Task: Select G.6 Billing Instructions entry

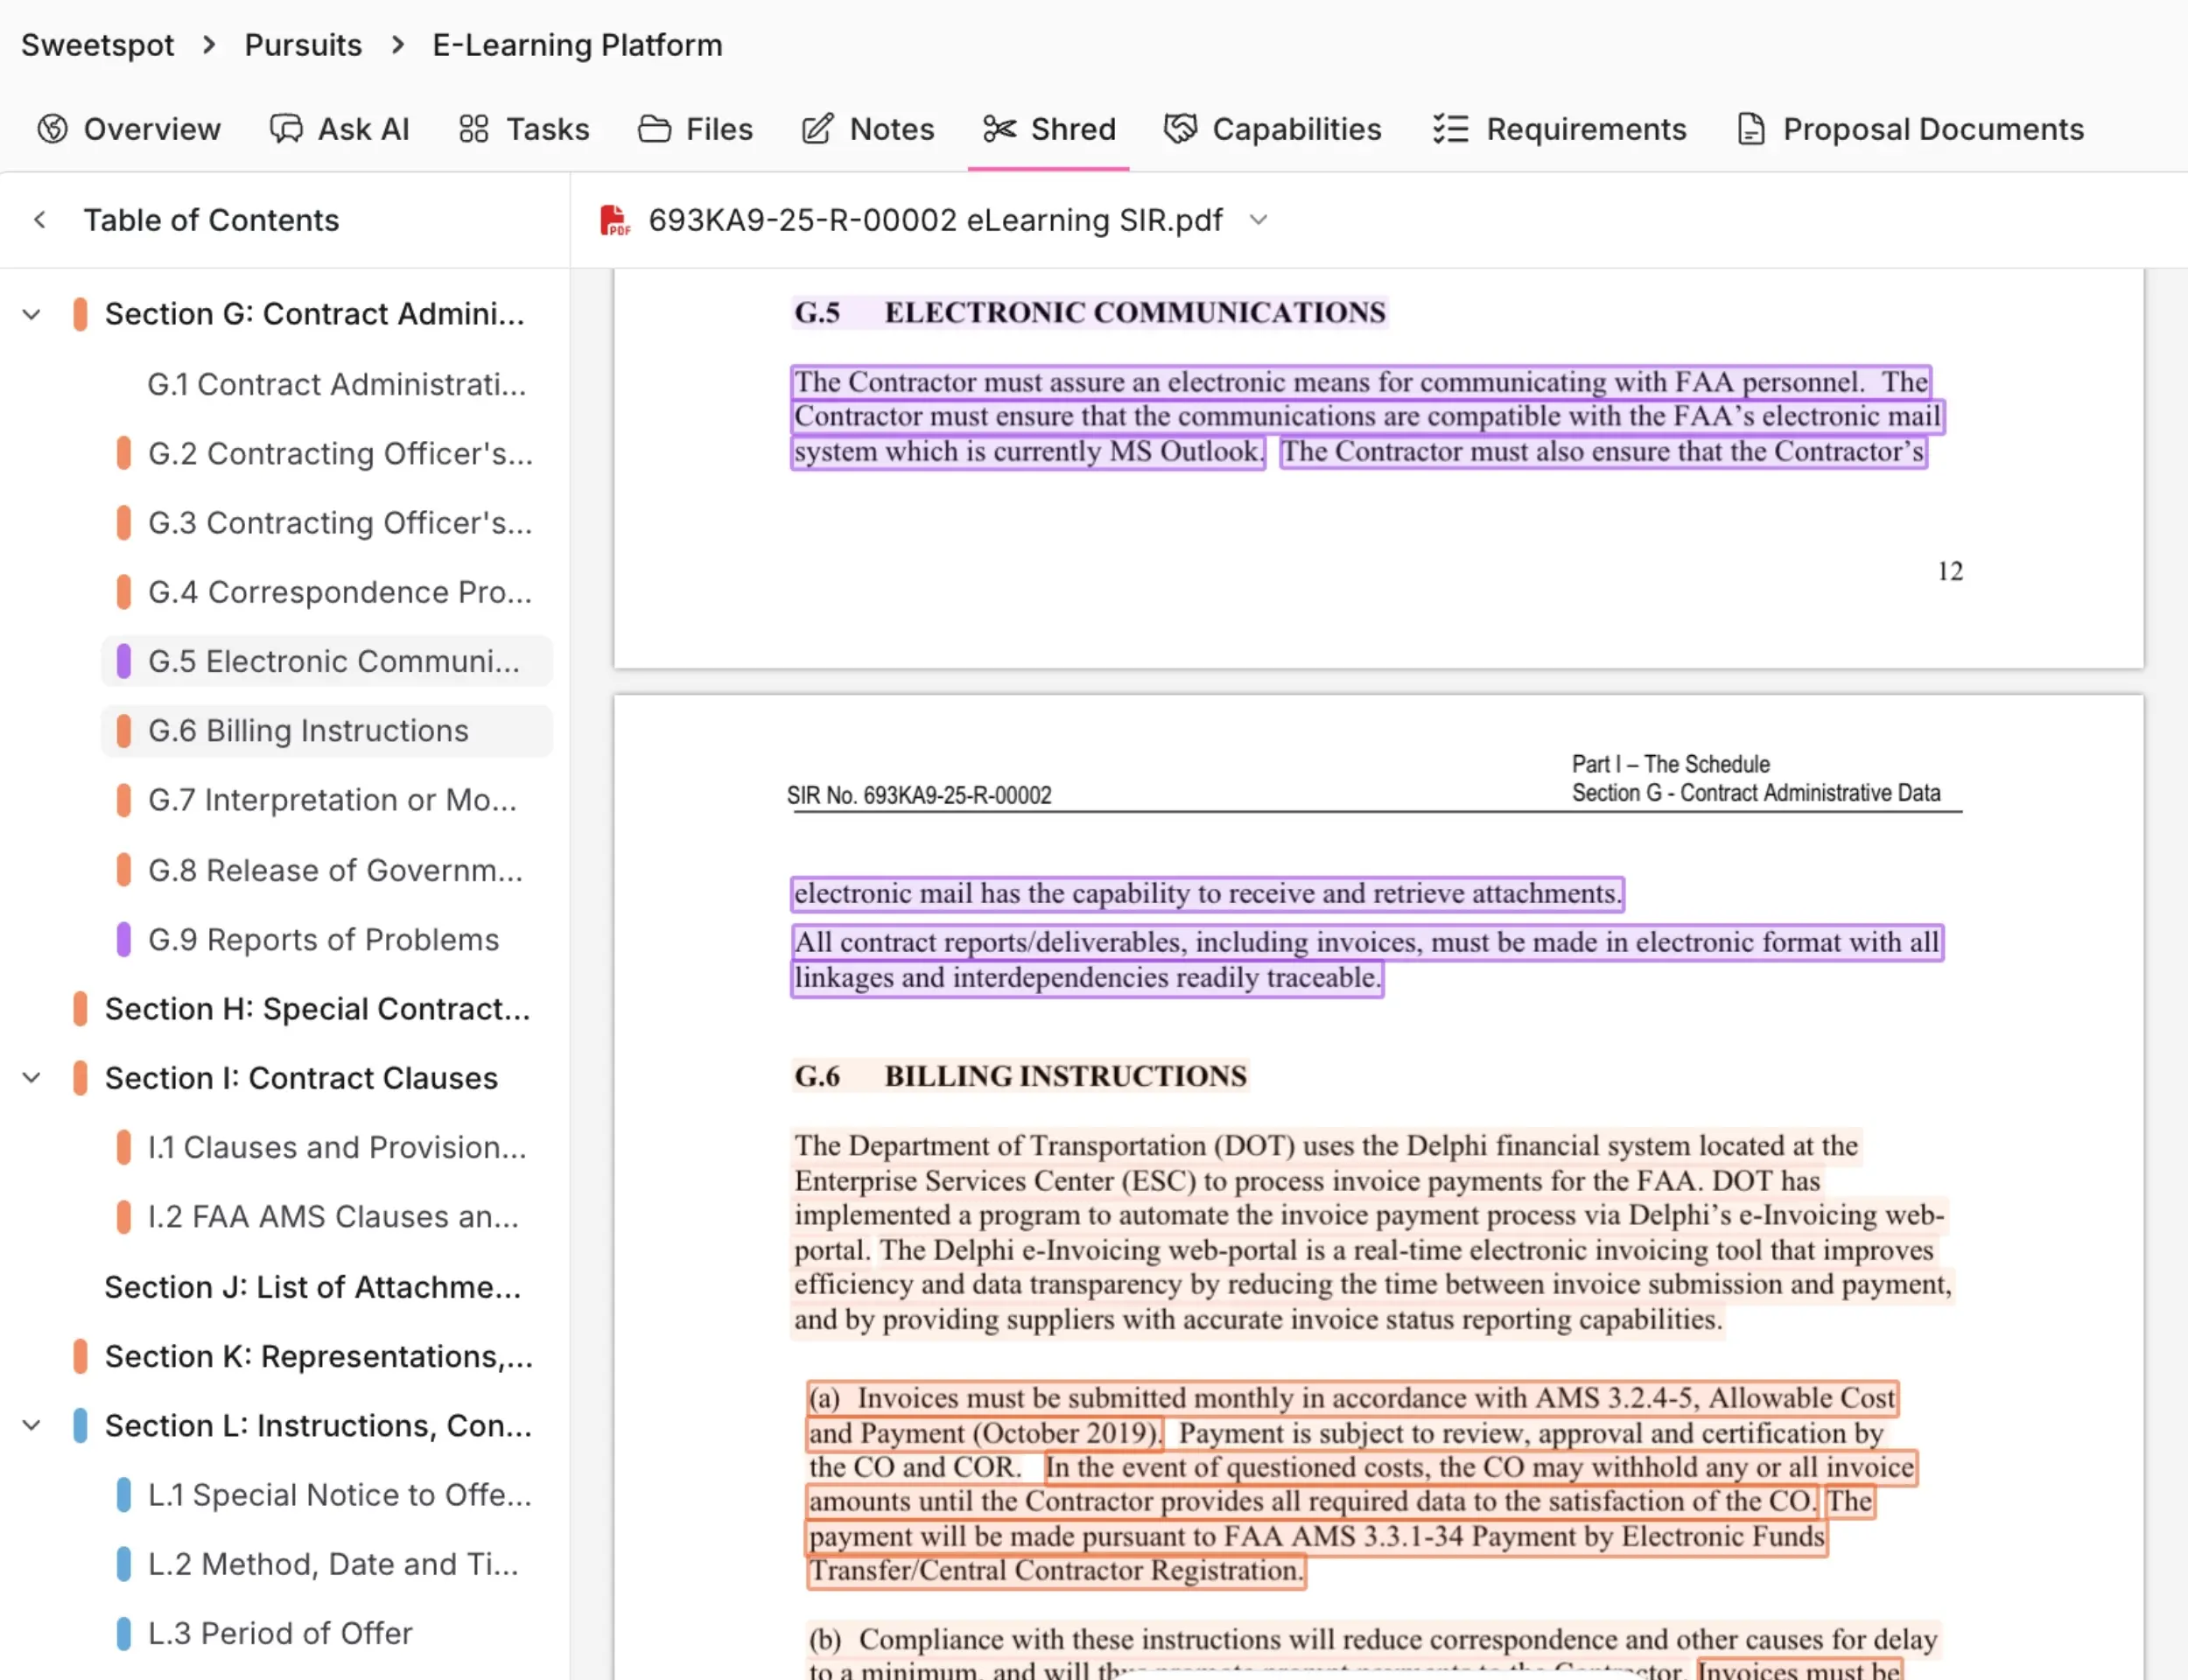Action: (x=327, y=731)
